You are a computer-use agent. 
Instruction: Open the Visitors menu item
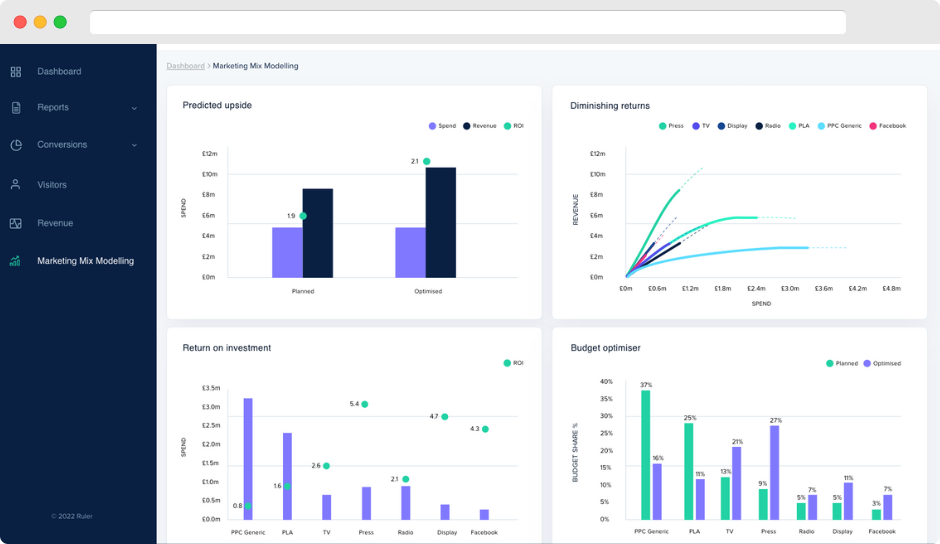(52, 185)
